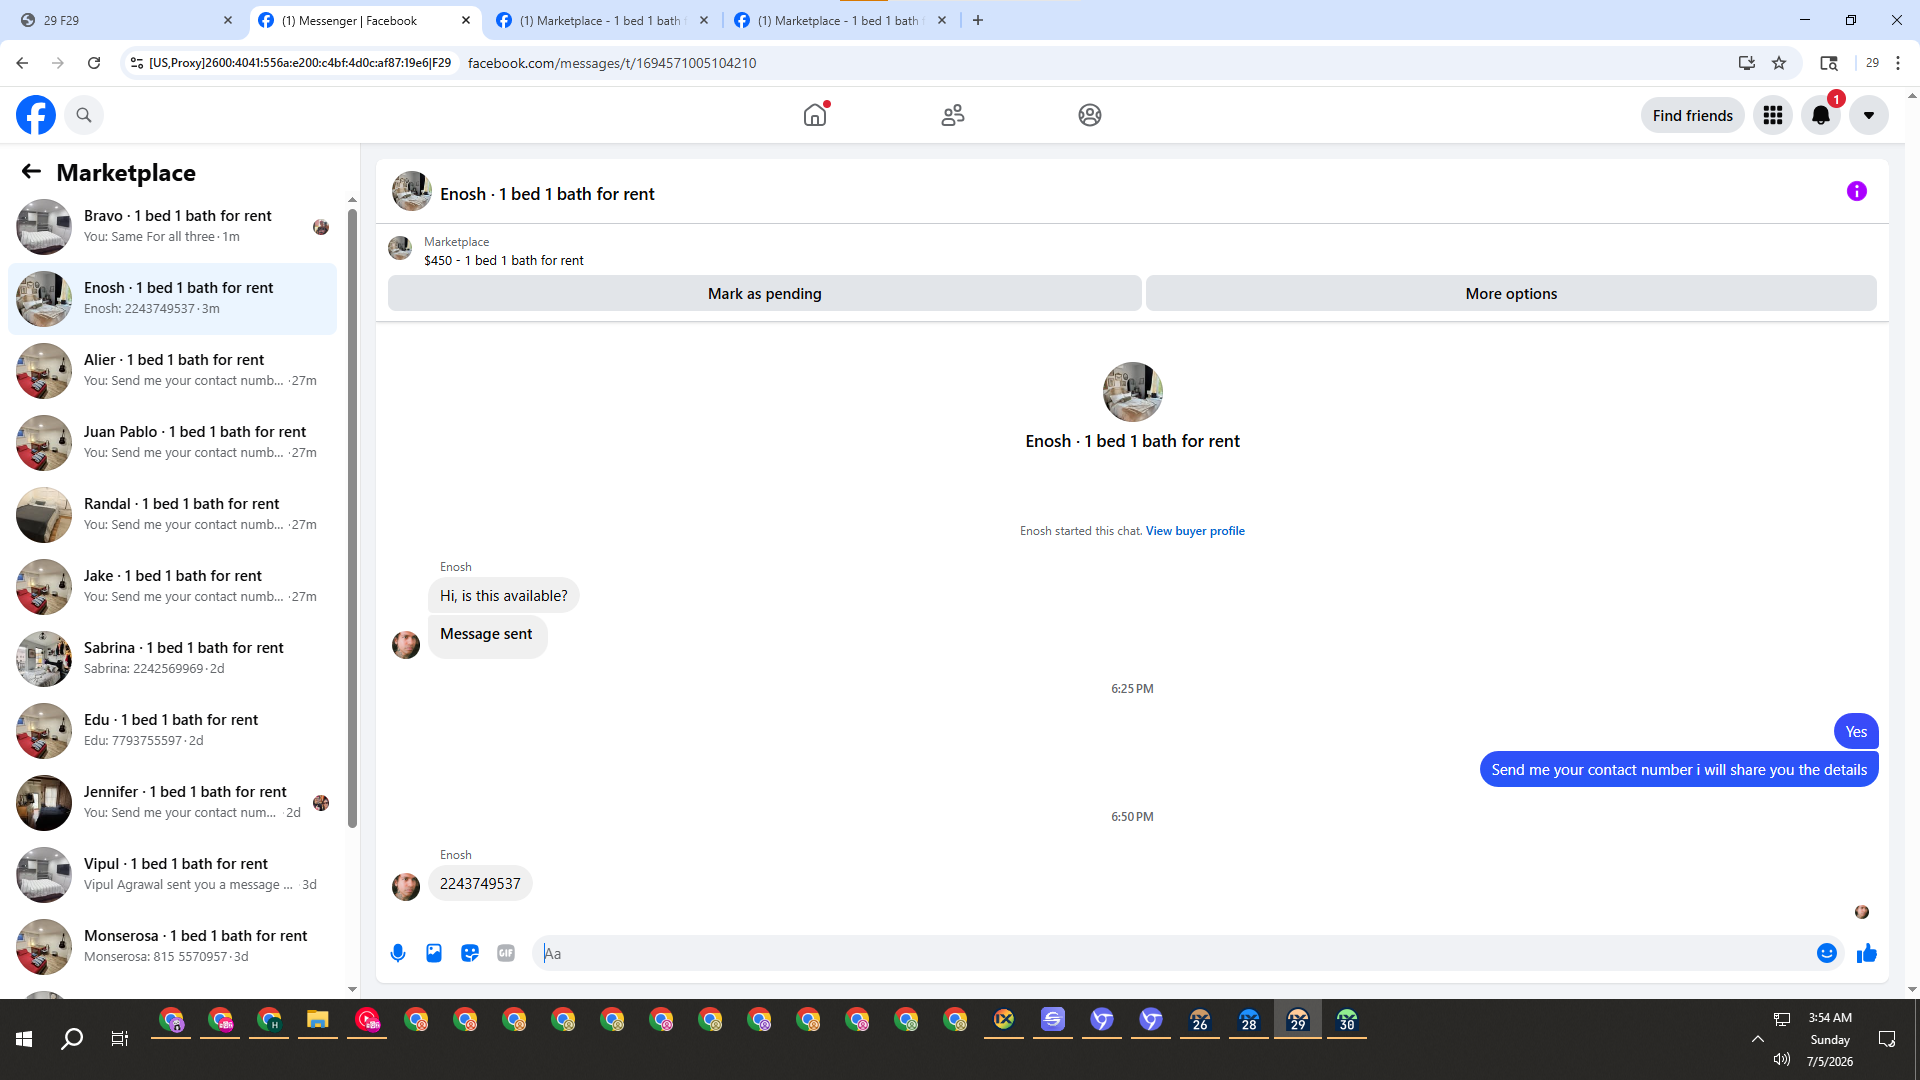Expand the account dropdown arrow
The width and height of the screenshot is (1920, 1080).
coord(1869,115)
